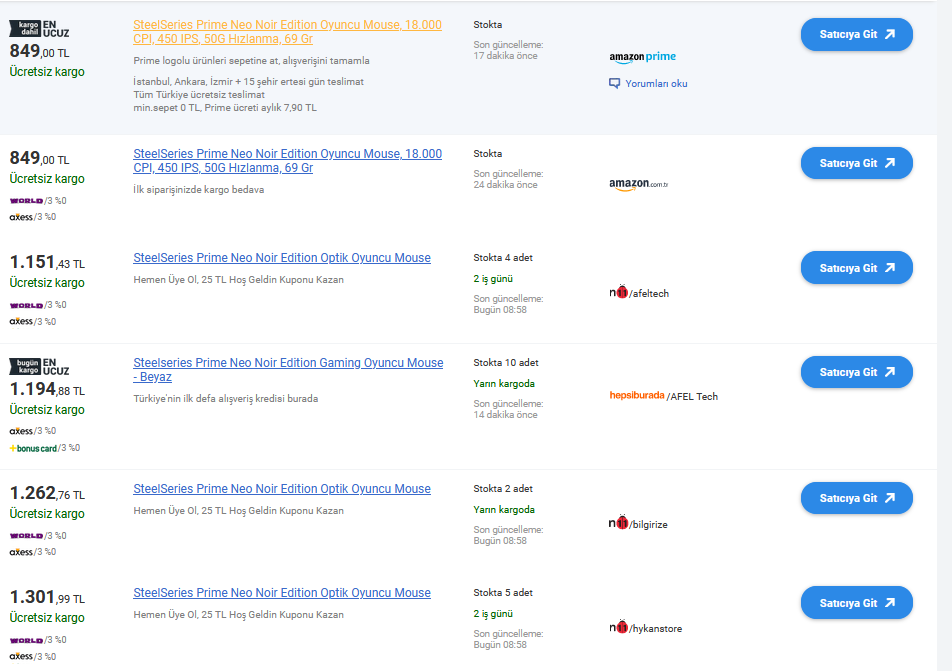The width and height of the screenshot is (952, 671).
Task: Click the 'kargo dahil' badge on first listing
Action: pyautogui.click(x=24, y=29)
